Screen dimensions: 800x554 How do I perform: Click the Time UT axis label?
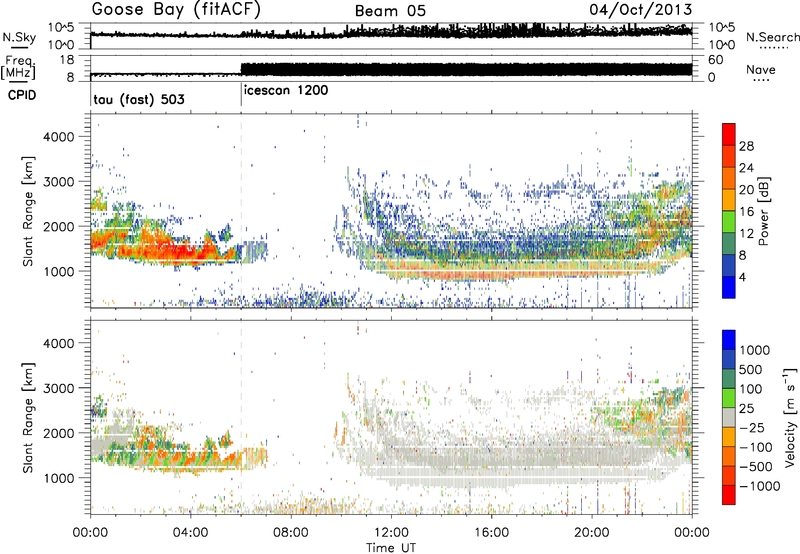point(391,548)
